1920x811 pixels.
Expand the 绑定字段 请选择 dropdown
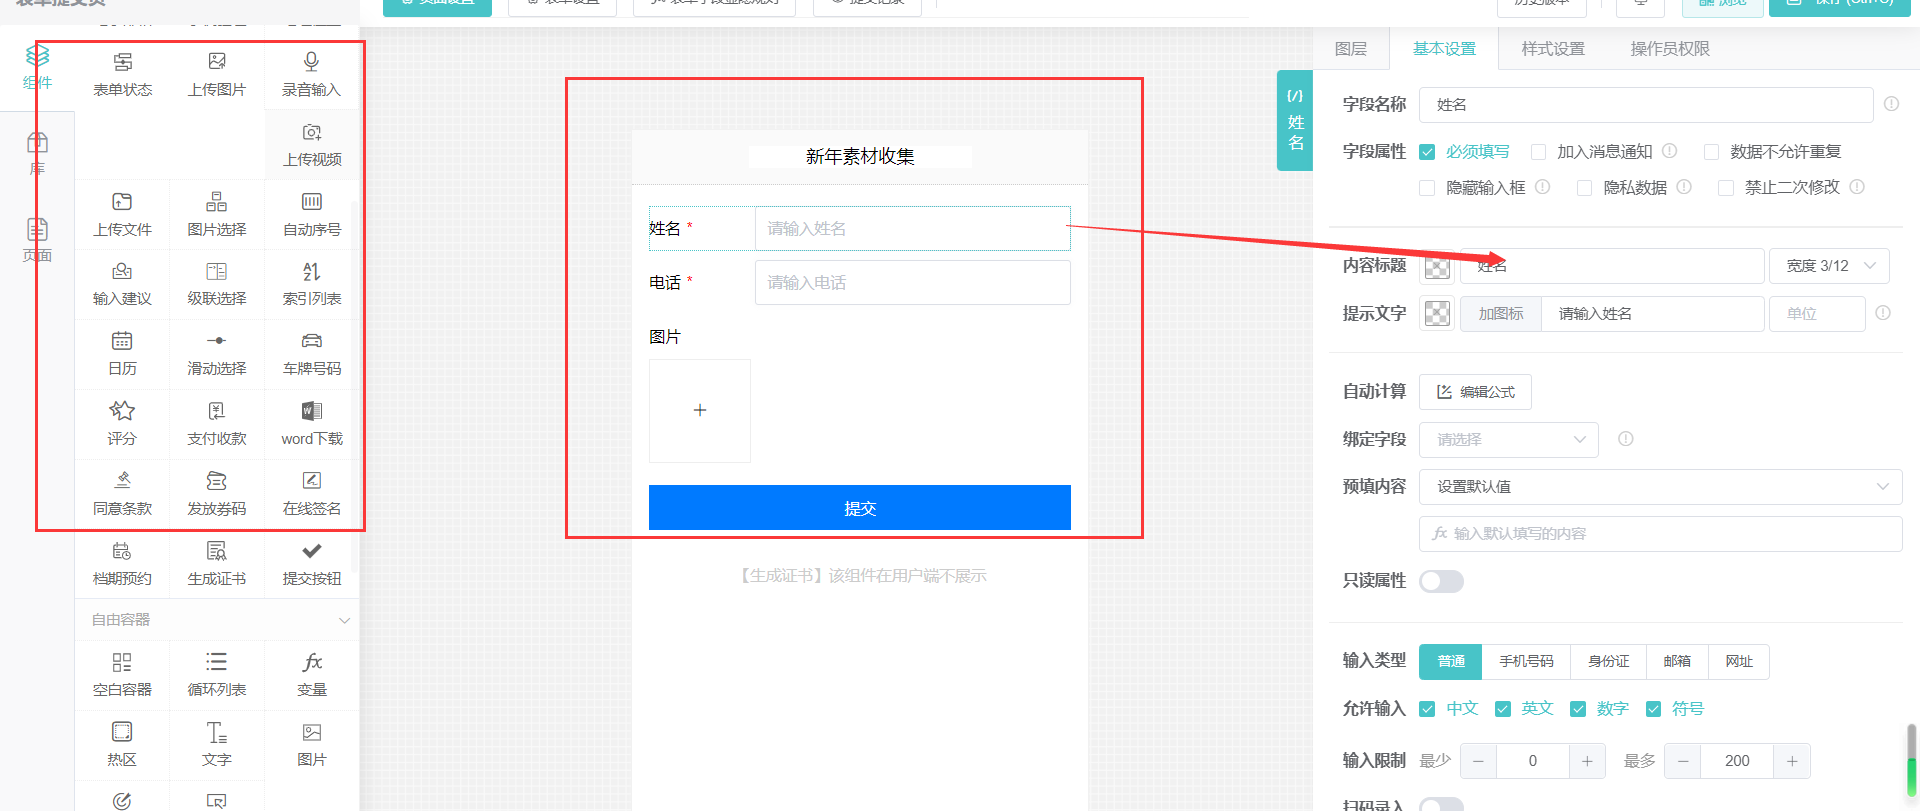(x=1508, y=439)
